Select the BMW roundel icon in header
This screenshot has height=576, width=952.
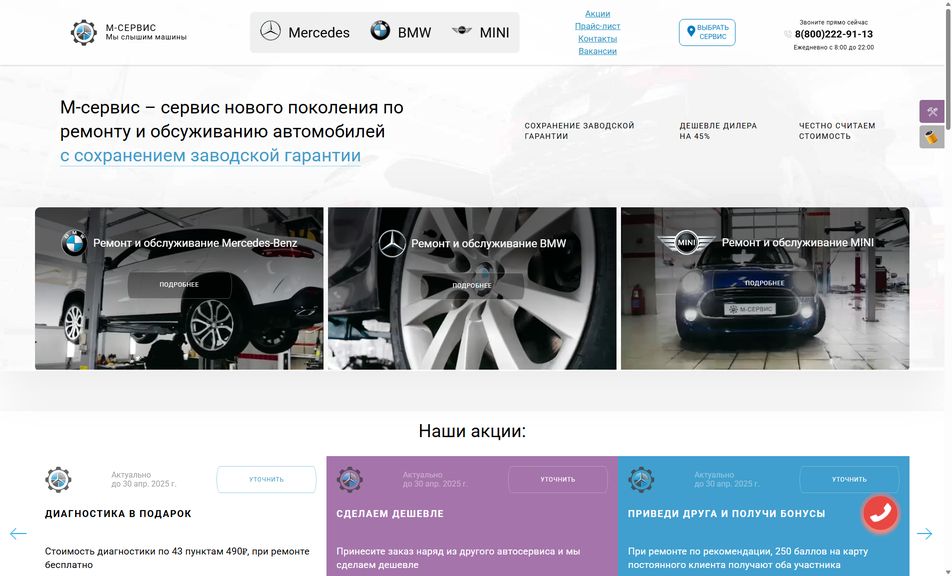[x=380, y=30]
